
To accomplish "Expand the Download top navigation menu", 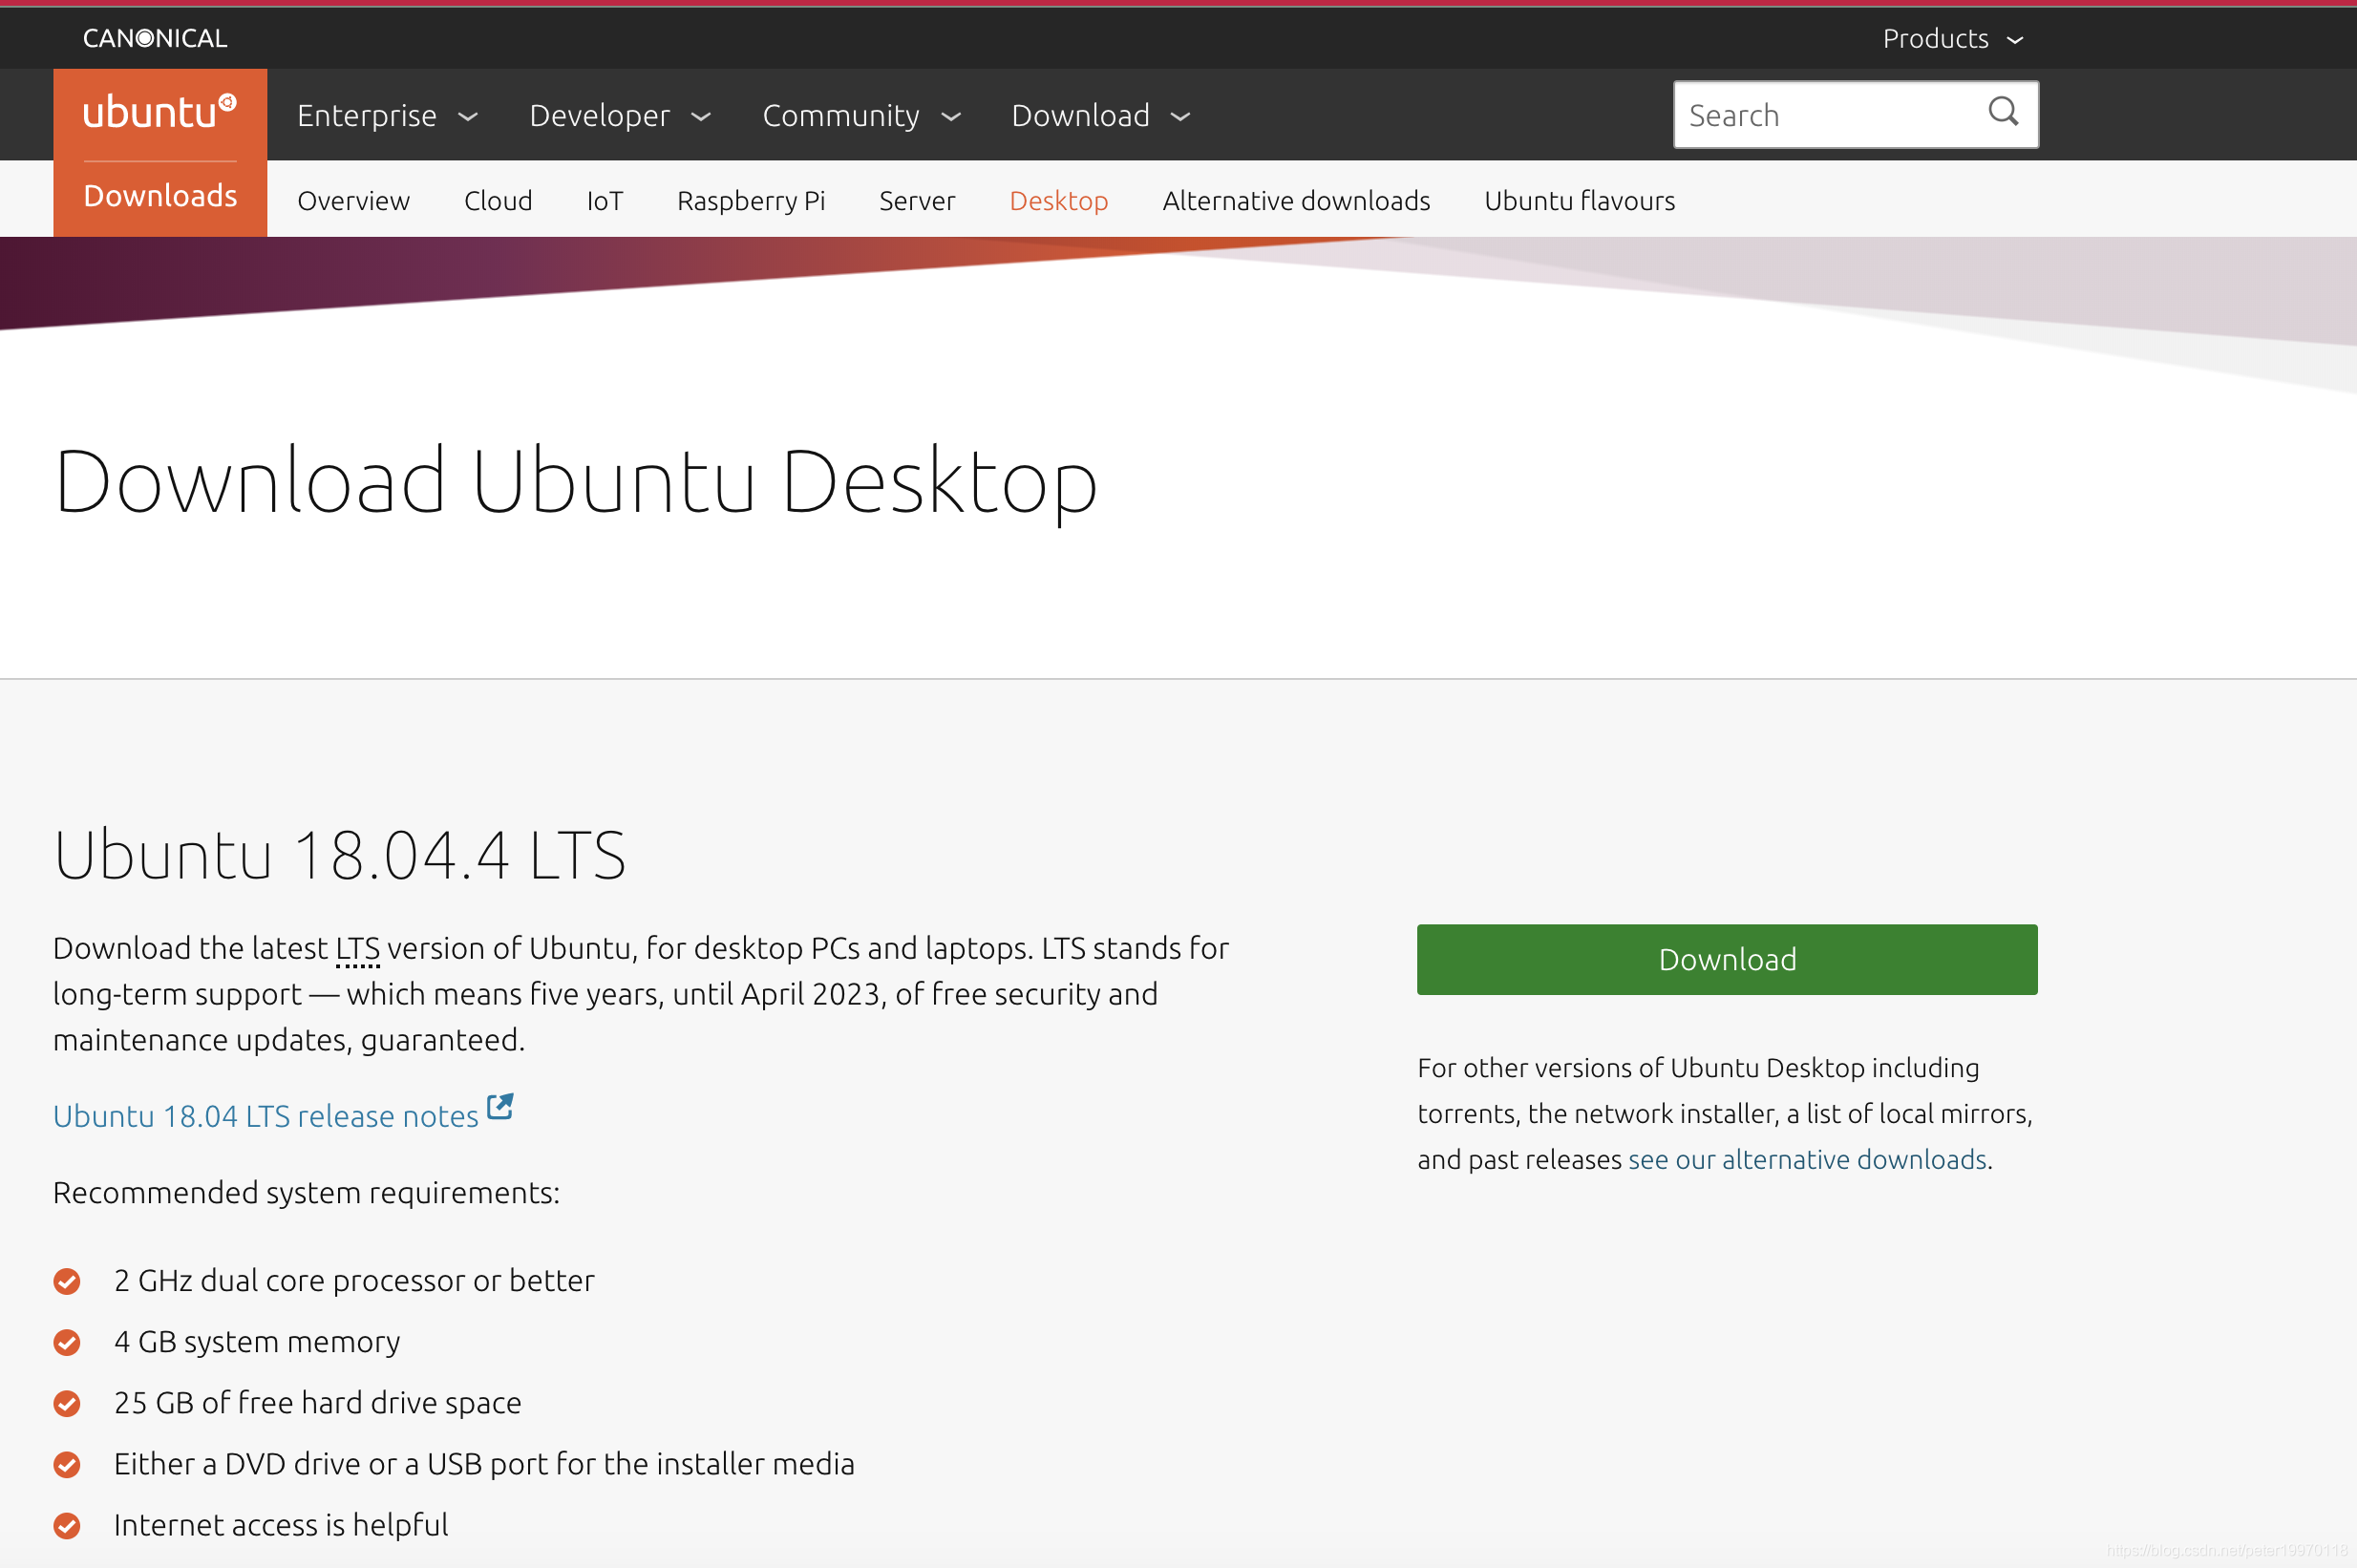I will point(1100,116).
